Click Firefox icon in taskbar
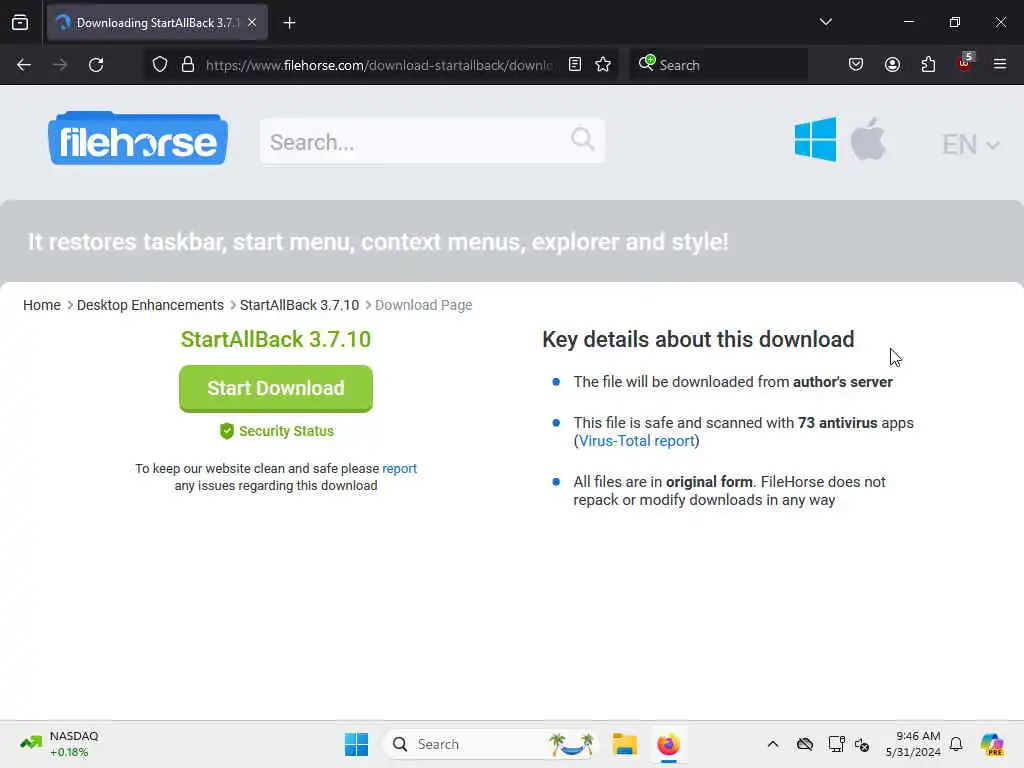Screen dimensions: 1024x768 tap(668, 744)
